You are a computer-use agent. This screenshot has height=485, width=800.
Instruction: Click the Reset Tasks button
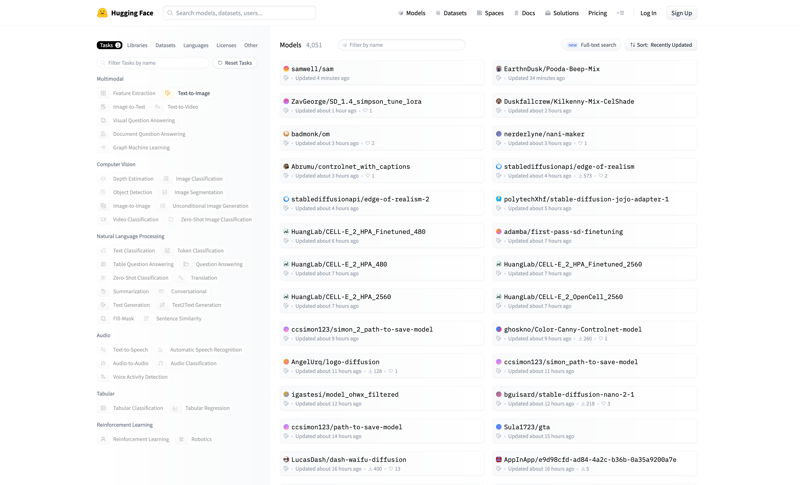pos(235,63)
